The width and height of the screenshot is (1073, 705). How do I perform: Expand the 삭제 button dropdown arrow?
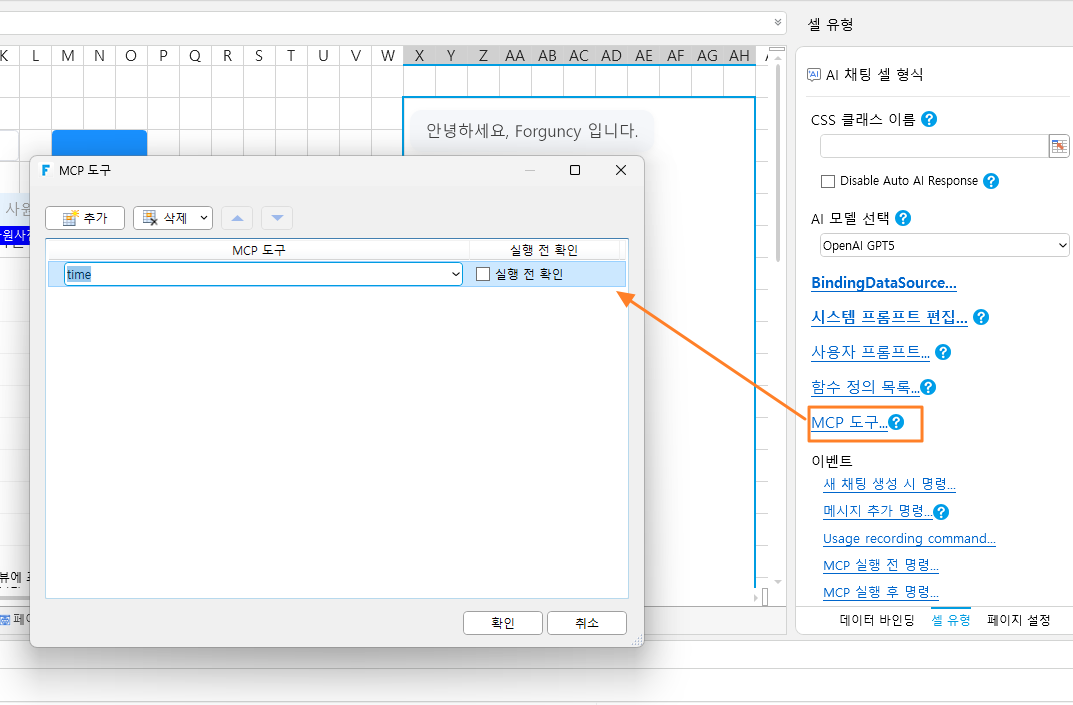point(203,218)
